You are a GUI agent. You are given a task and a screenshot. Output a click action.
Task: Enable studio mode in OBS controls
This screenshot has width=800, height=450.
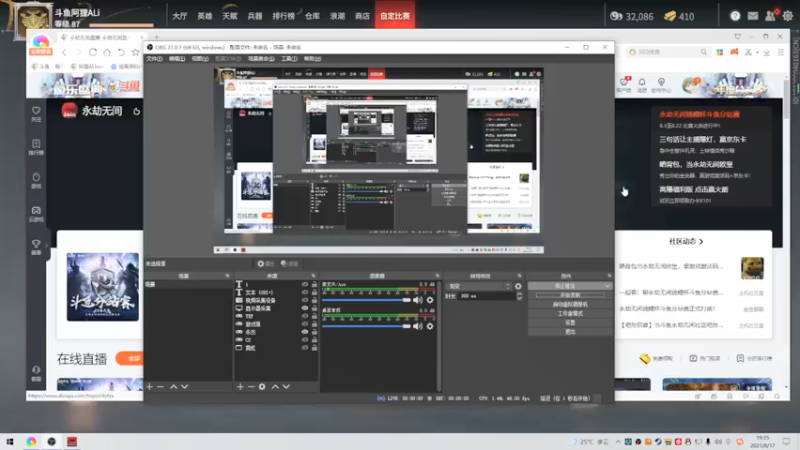tap(570, 314)
